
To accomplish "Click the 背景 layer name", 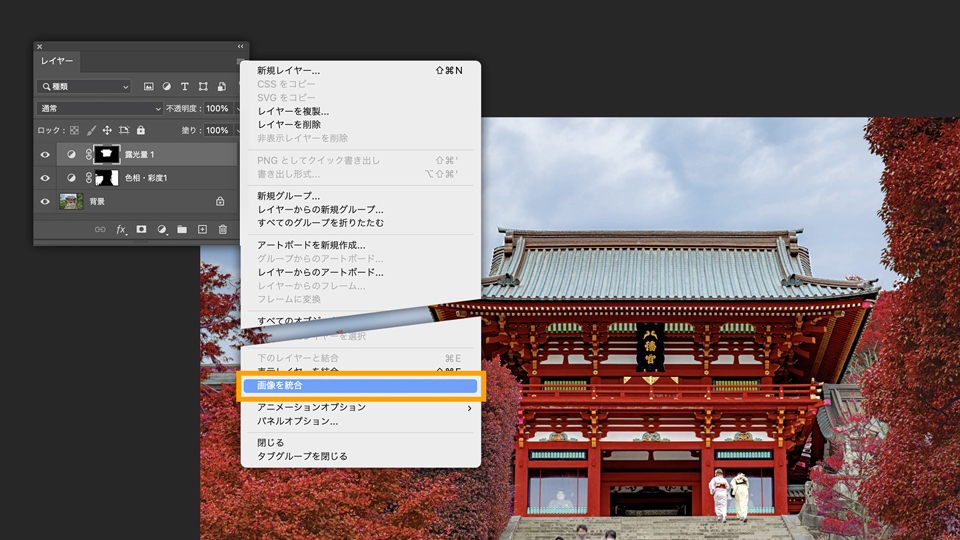I will (x=97, y=201).
